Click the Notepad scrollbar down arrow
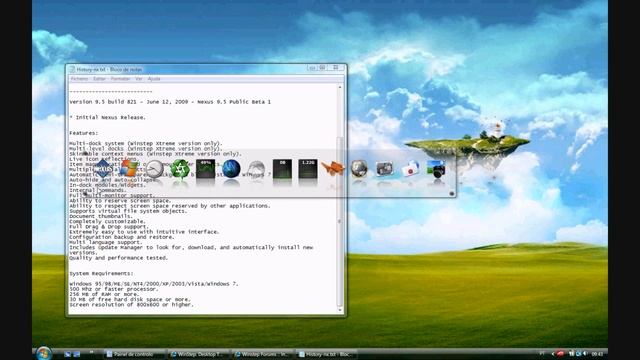Image resolution: width=640 pixels, height=360 pixels. coord(340,310)
